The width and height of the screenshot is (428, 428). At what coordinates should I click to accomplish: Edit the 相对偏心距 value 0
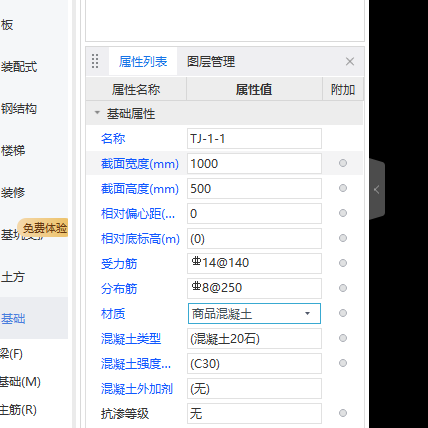coord(254,213)
